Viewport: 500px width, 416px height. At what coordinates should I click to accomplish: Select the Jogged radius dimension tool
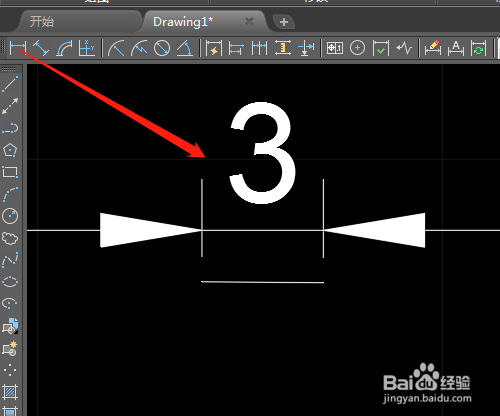pos(139,48)
